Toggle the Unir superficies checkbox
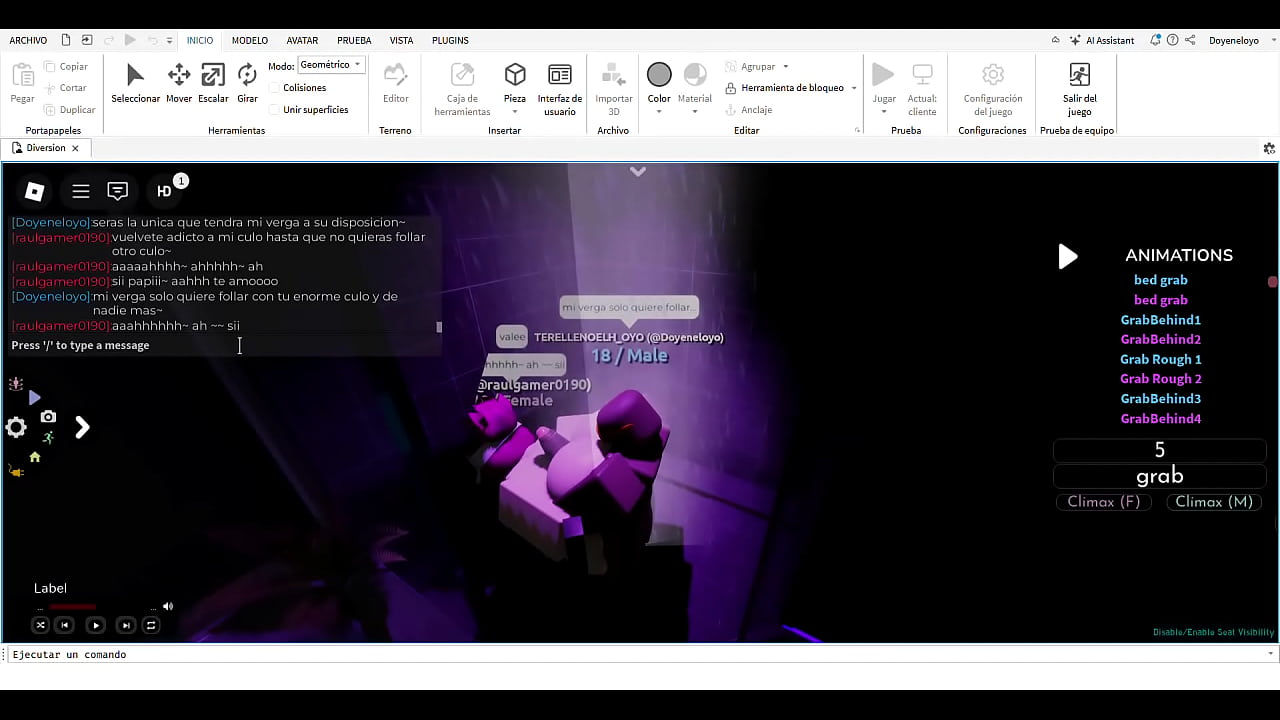 pyautogui.click(x=275, y=110)
